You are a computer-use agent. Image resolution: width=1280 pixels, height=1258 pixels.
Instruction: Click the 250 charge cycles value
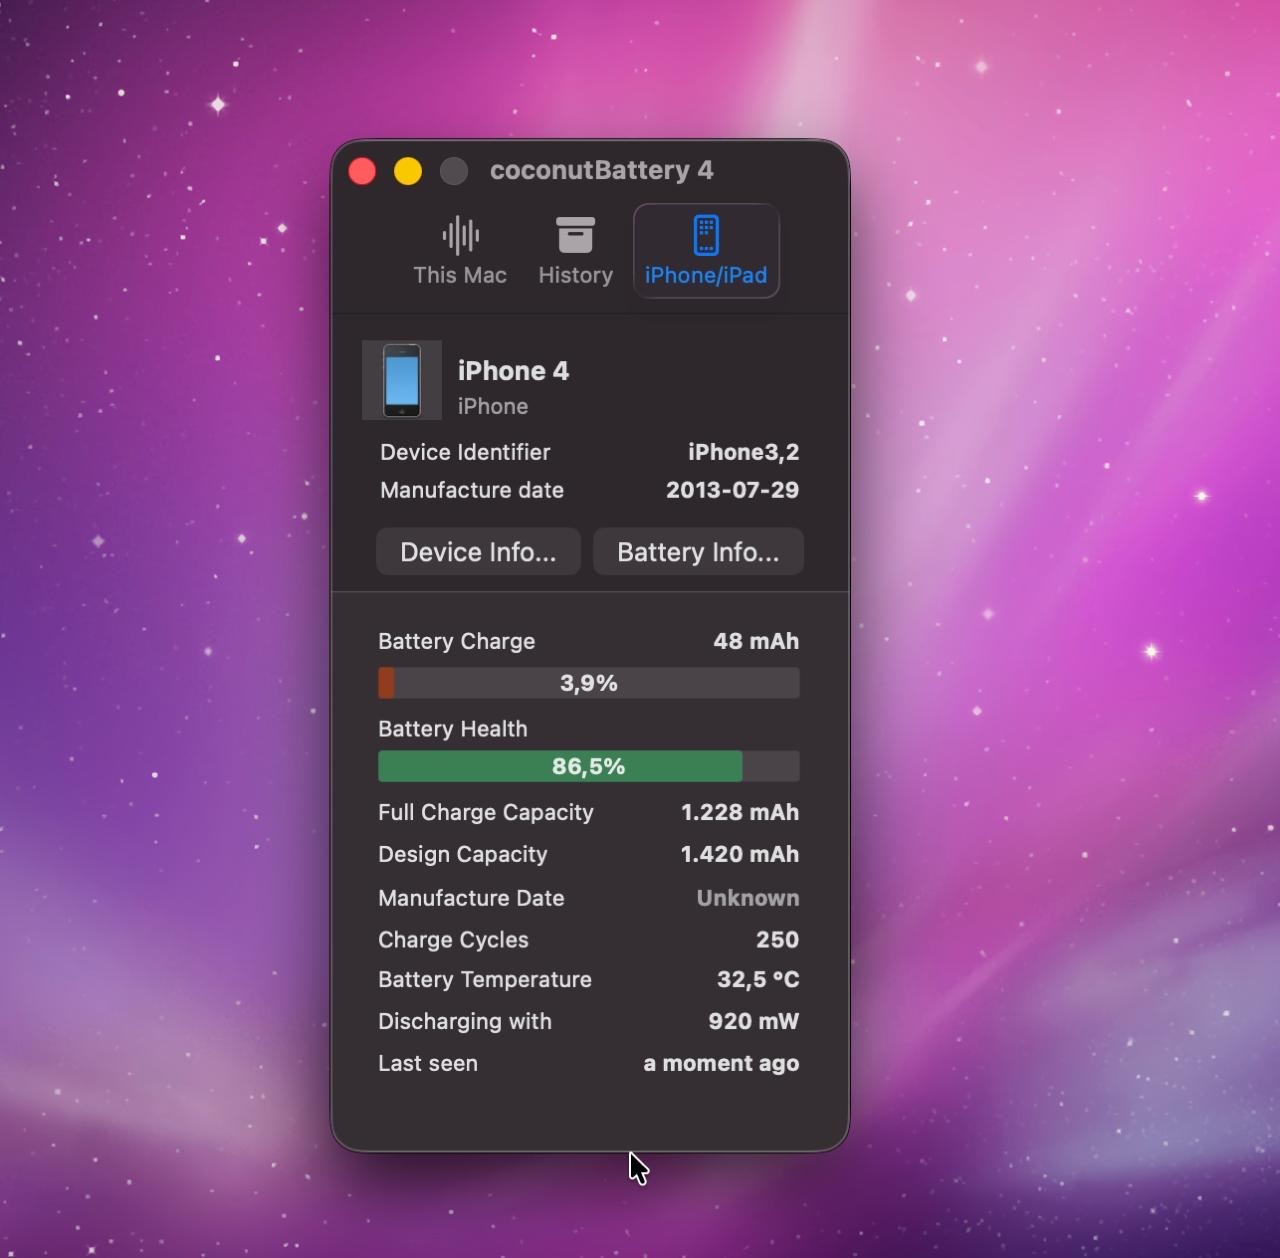778,940
